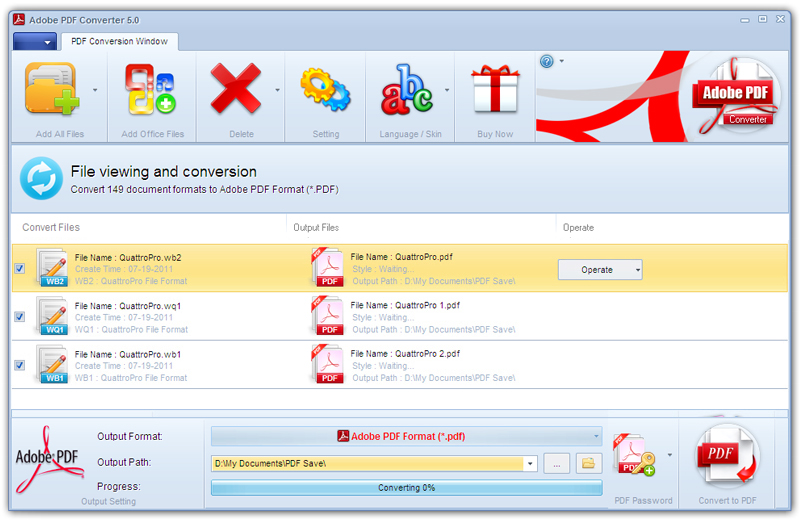The width and height of the screenshot is (800, 521).
Task: Select the PDF Conversion Window tab
Action: coord(119,41)
